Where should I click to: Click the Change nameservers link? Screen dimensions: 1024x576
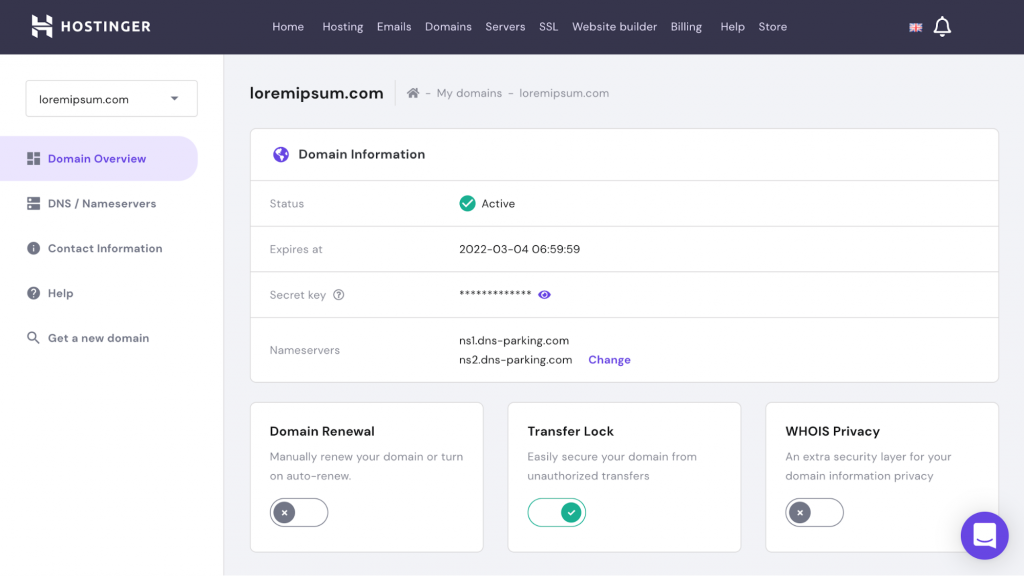(x=609, y=360)
